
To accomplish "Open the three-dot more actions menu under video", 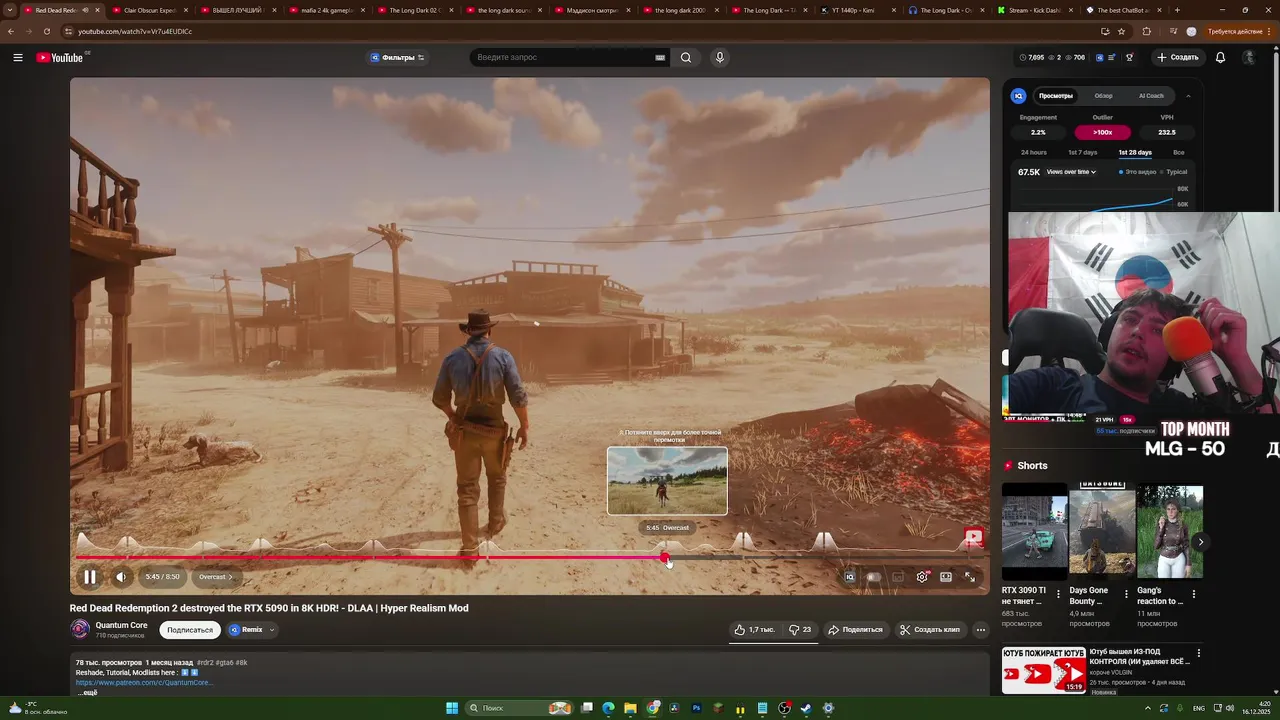I will (x=981, y=630).
